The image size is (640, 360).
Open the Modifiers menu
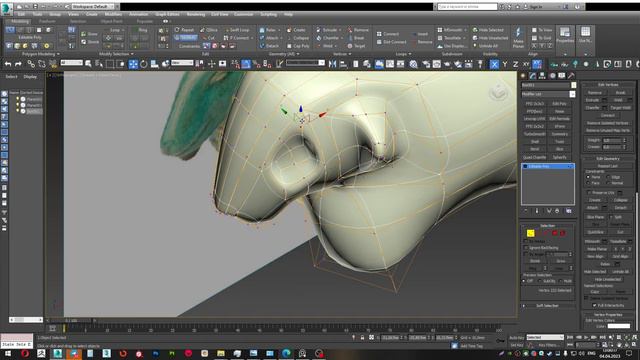click(x=113, y=14)
